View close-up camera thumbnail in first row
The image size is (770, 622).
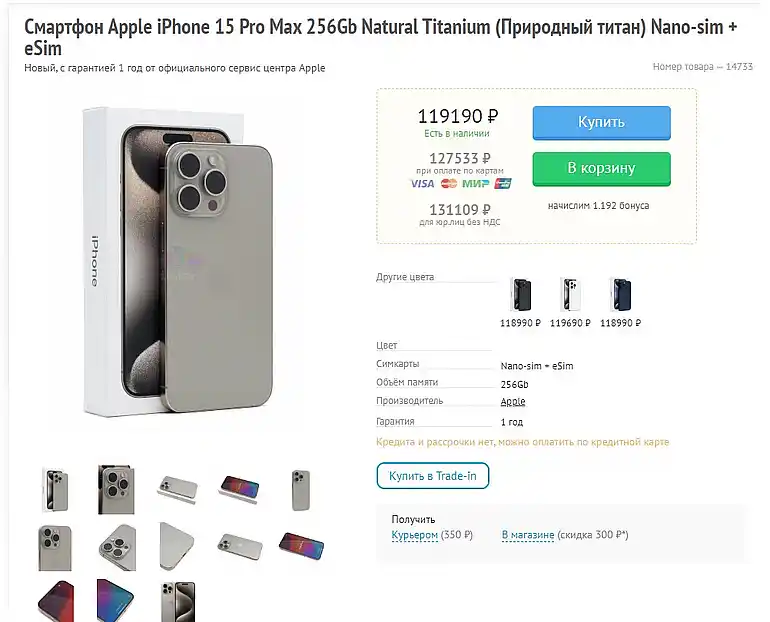pos(116,489)
